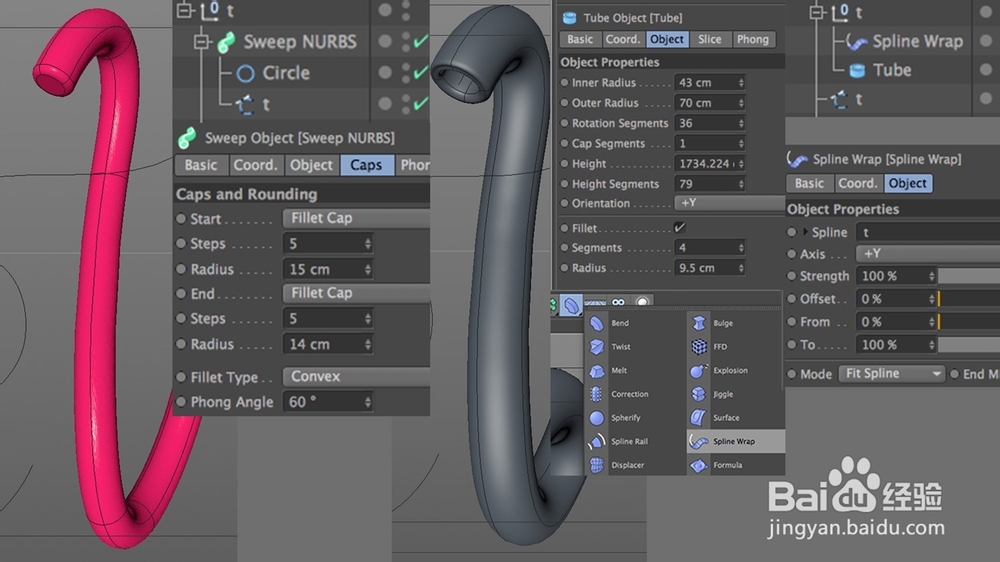The height and width of the screenshot is (562, 1000).
Task: Adjust the Spline Wrap Strength slider
Action: pyautogui.click(x=969, y=276)
